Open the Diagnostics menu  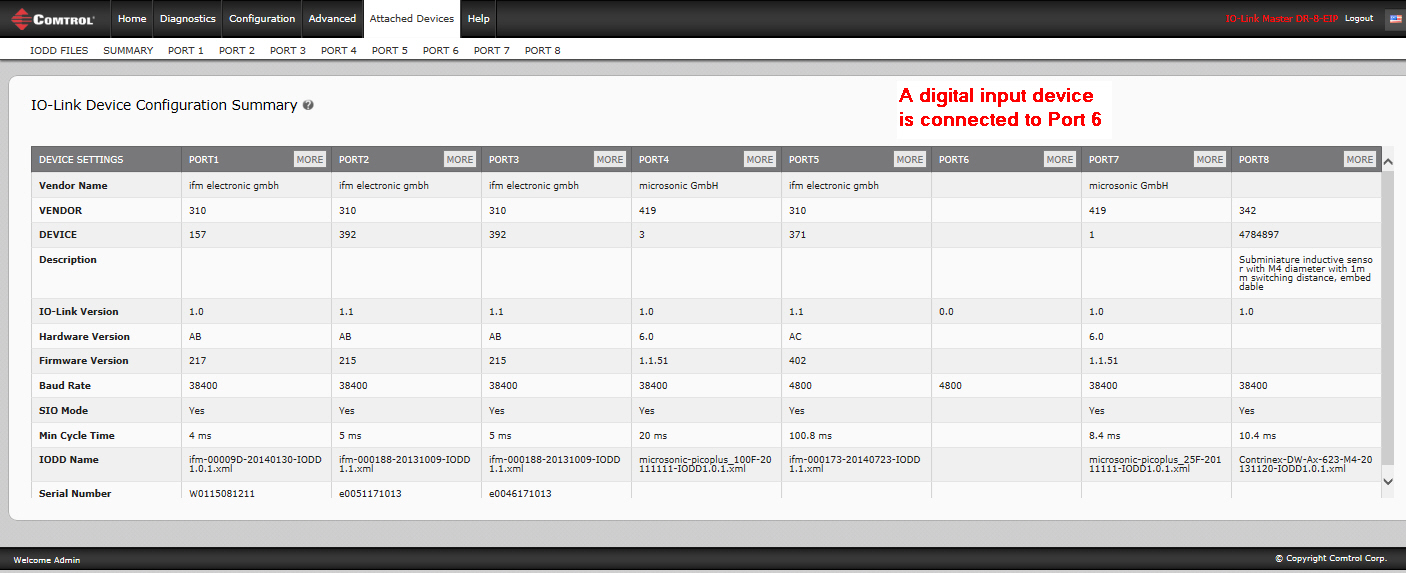[x=187, y=18]
